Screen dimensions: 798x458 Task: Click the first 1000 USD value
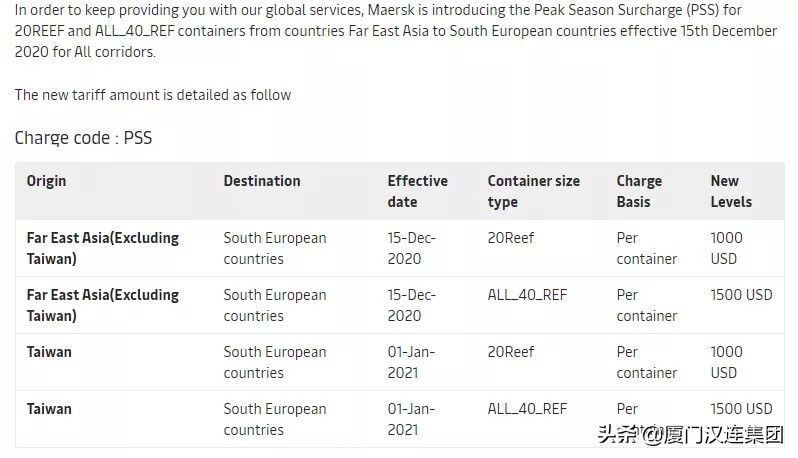pos(726,248)
